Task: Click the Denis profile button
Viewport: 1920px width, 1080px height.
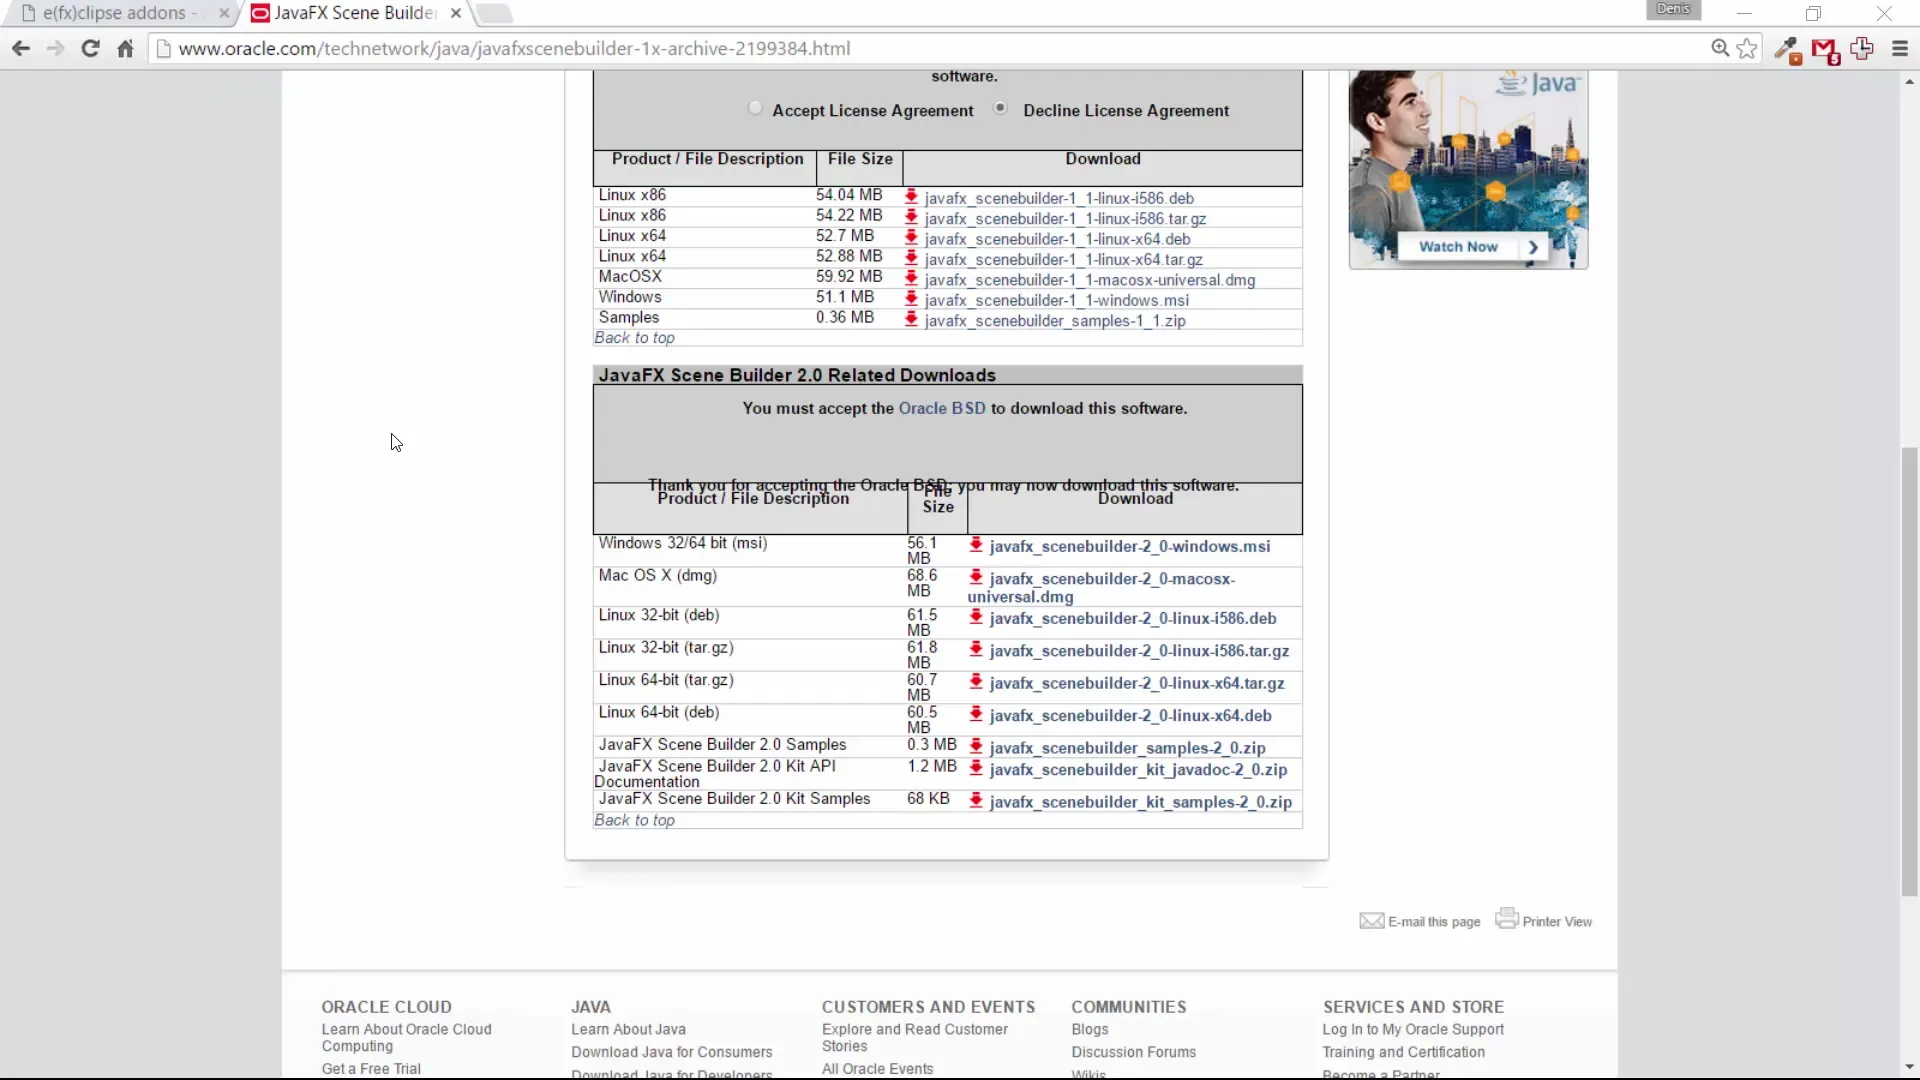Action: tap(1673, 9)
